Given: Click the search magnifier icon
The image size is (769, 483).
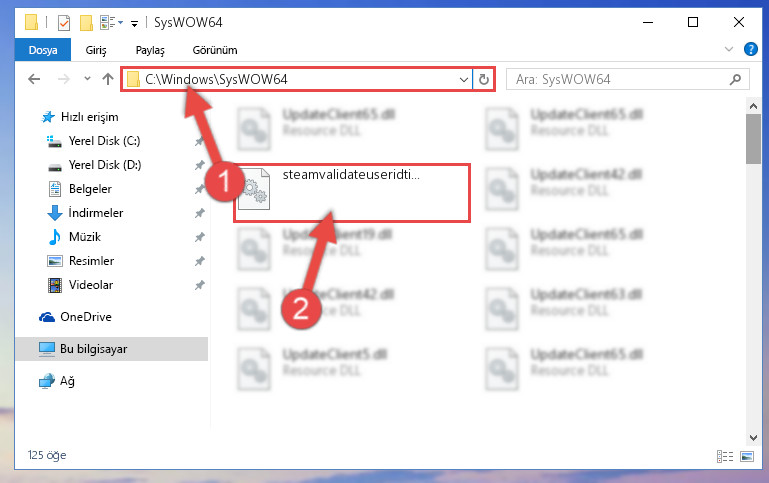Looking at the screenshot, I should pos(735,79).
